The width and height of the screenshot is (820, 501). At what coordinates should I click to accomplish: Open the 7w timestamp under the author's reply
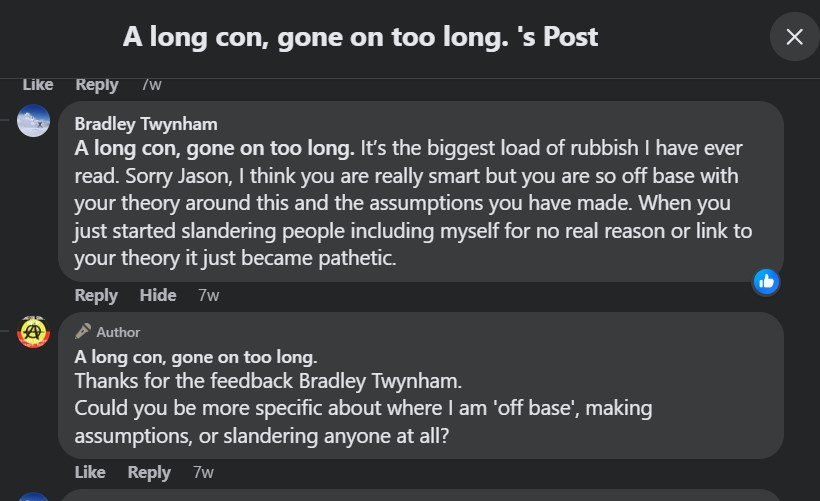point(203,472)
